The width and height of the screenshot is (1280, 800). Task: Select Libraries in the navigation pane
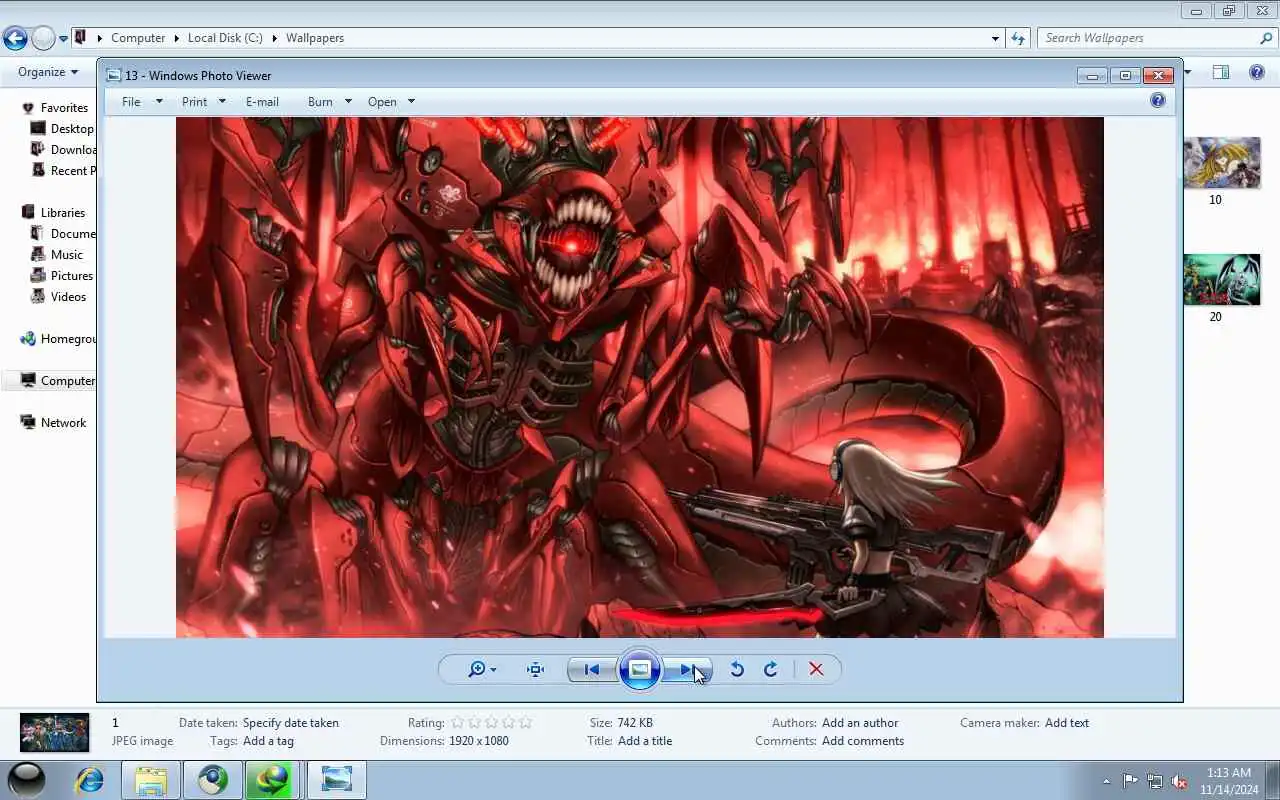click(62, 212)
